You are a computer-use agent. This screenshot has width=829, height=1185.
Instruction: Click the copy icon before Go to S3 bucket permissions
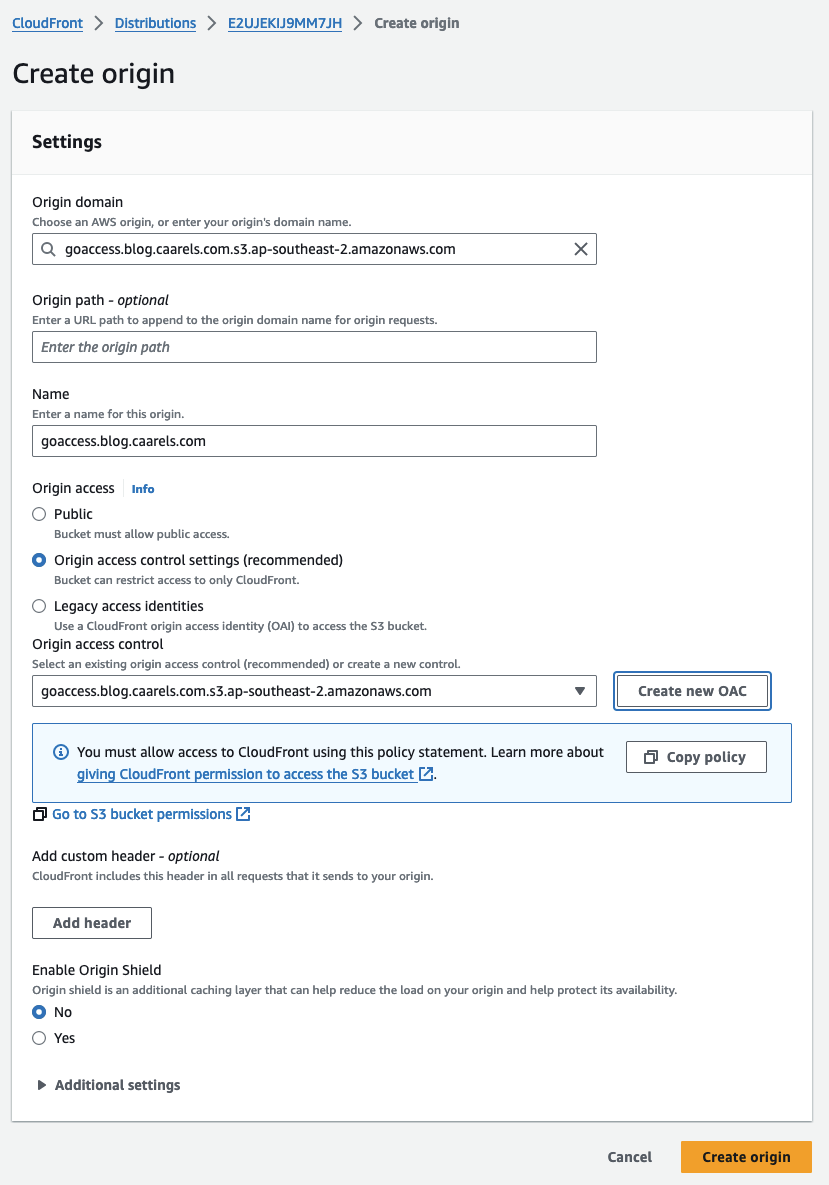[40, 813]
